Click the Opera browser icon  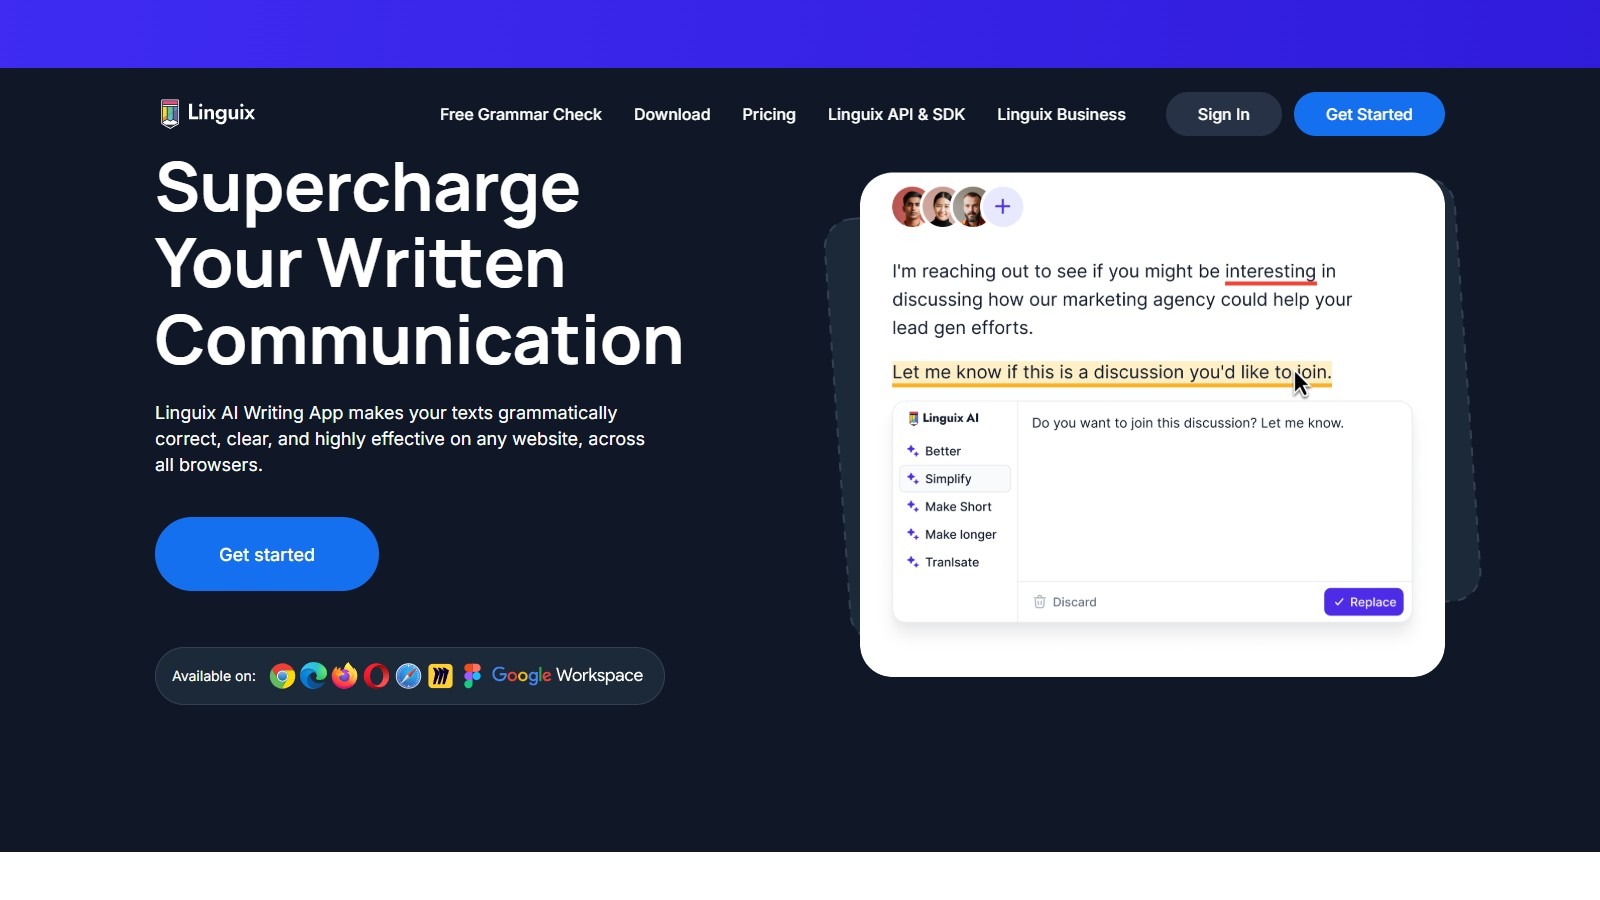(x=377, y=677)
